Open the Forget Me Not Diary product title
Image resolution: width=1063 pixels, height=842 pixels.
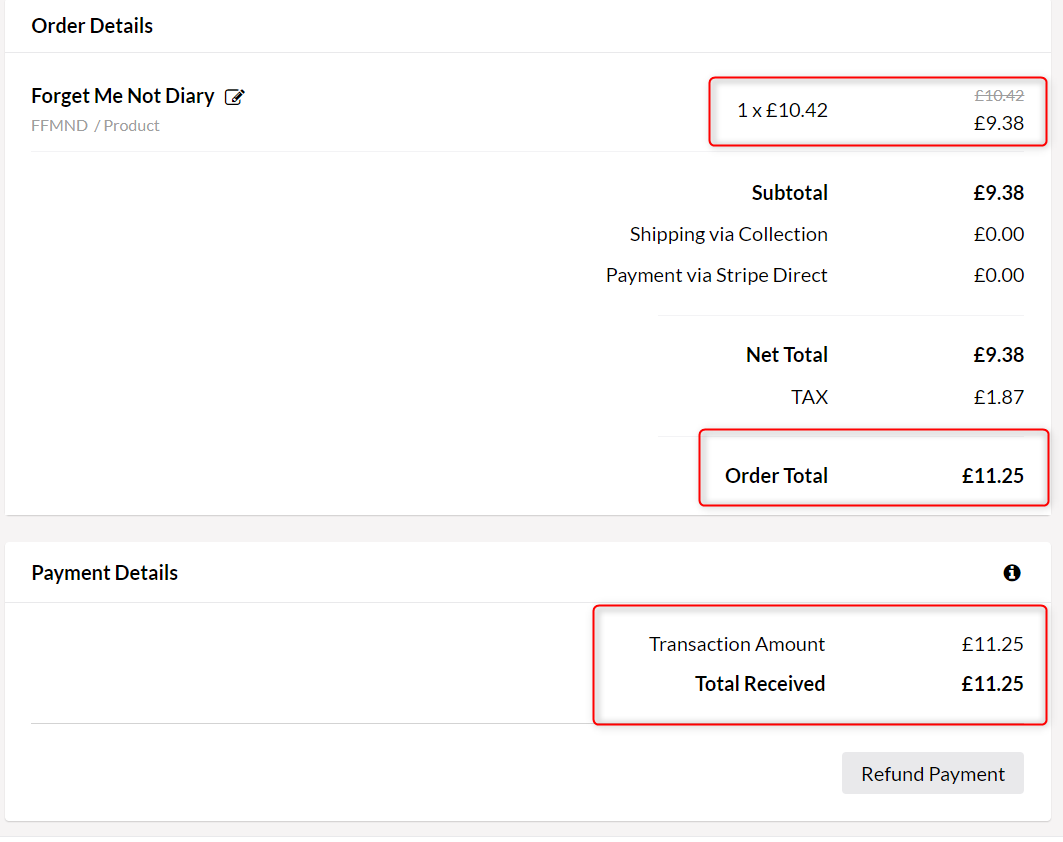123,96
